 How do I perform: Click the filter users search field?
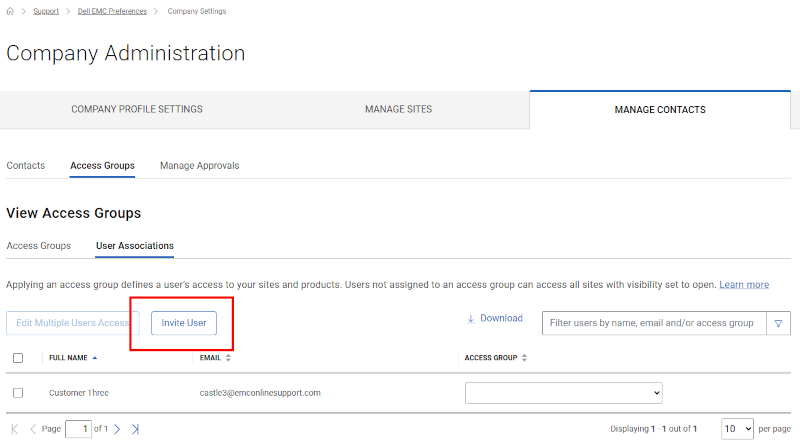653,323
